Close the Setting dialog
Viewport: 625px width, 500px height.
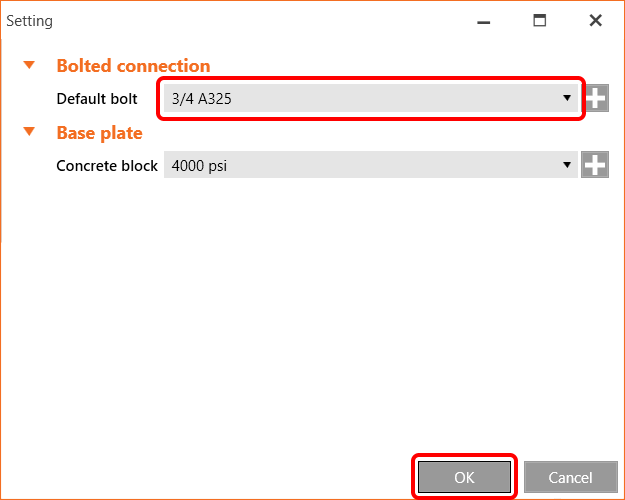pyautogui.click(x=596, y=20)
